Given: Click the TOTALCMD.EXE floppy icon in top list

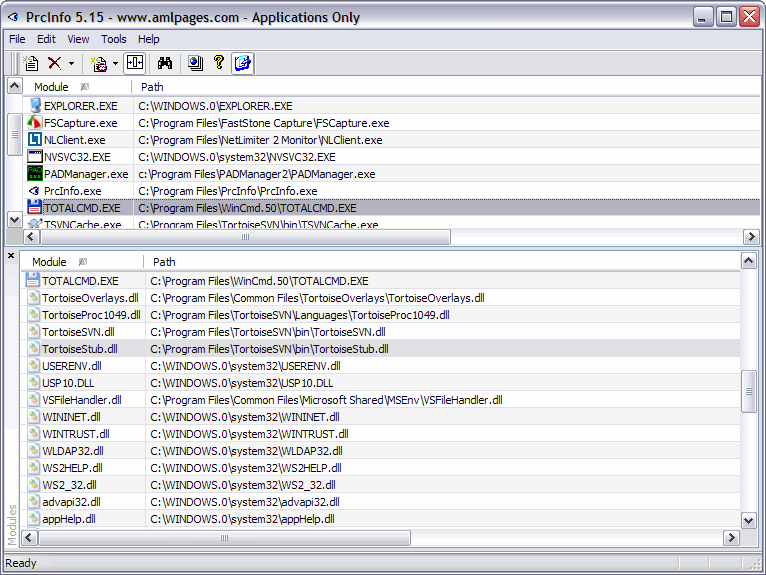Looking at the screenshot, I should (x=35, y=208).
